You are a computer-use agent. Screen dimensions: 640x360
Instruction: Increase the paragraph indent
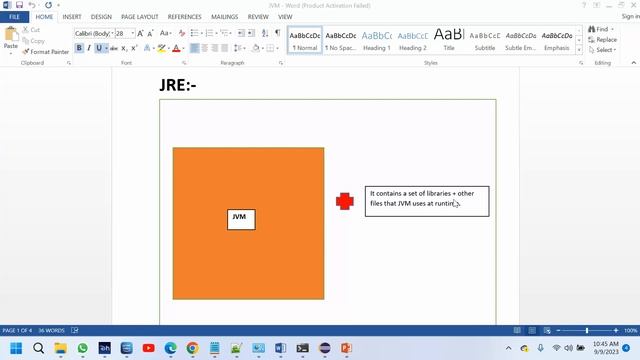click(251, 33)
